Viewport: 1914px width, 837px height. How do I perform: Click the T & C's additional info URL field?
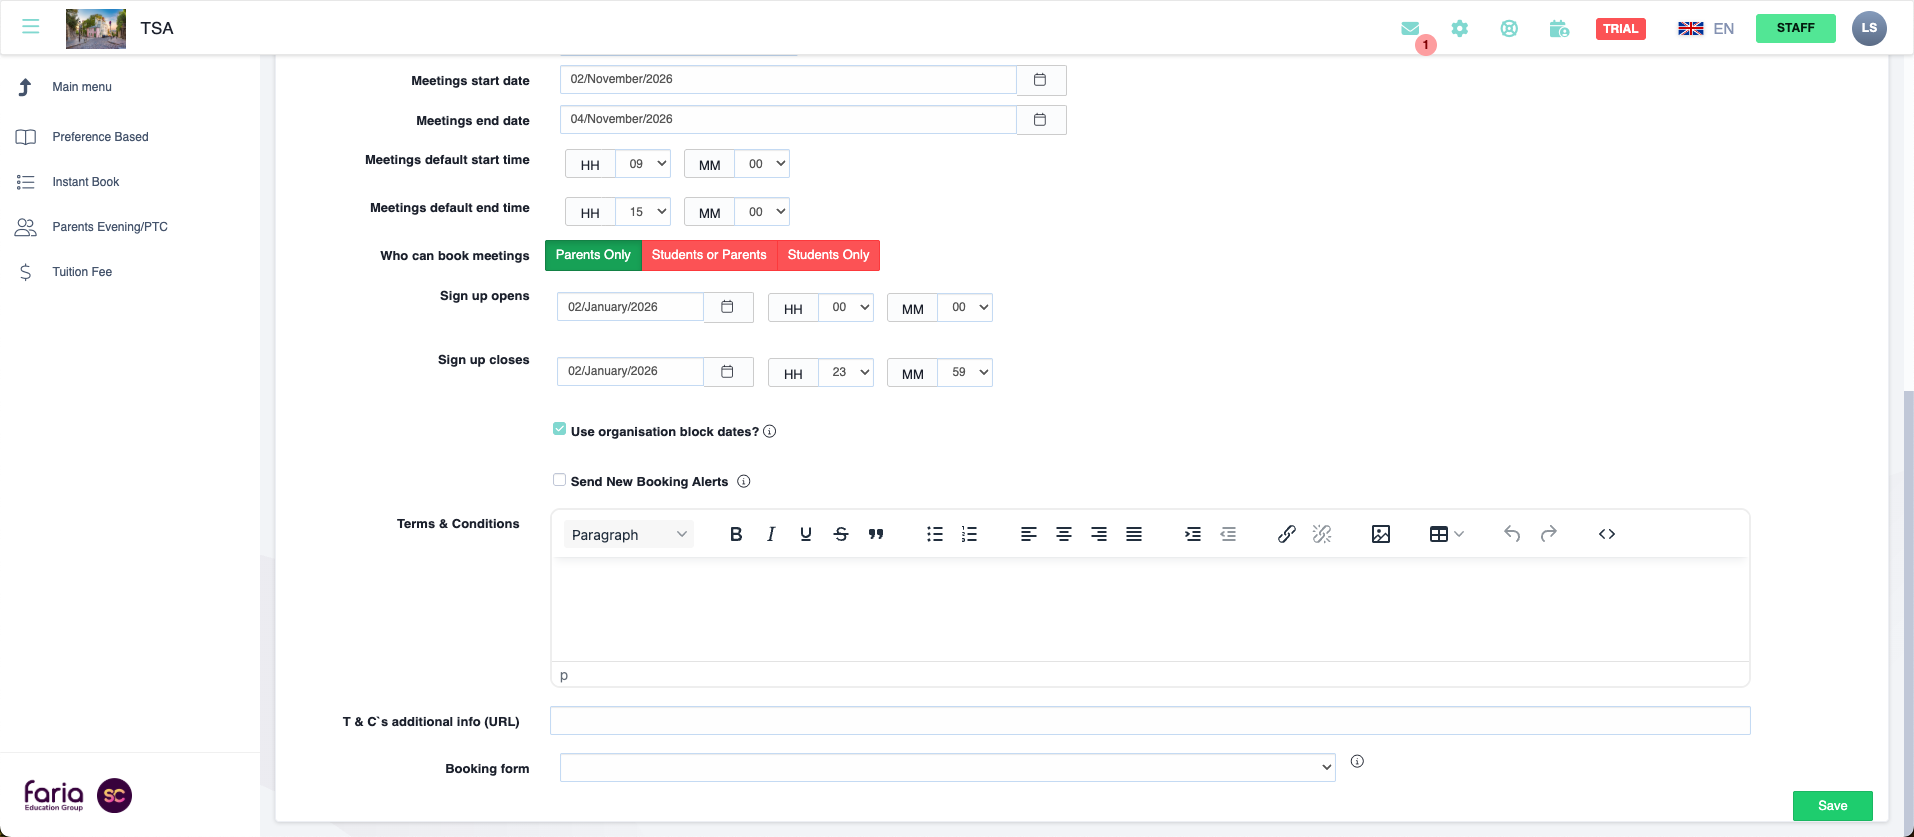coord(1150,721)
